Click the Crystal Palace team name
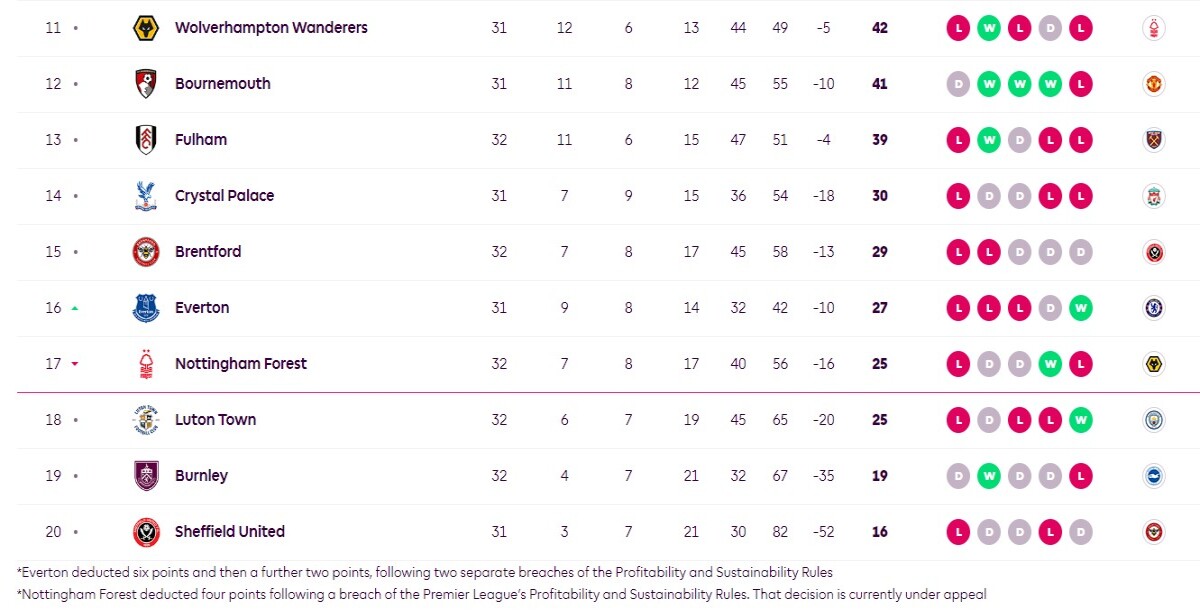The width and height of the screenshot is (1200, 613). [x=224, y=196]
